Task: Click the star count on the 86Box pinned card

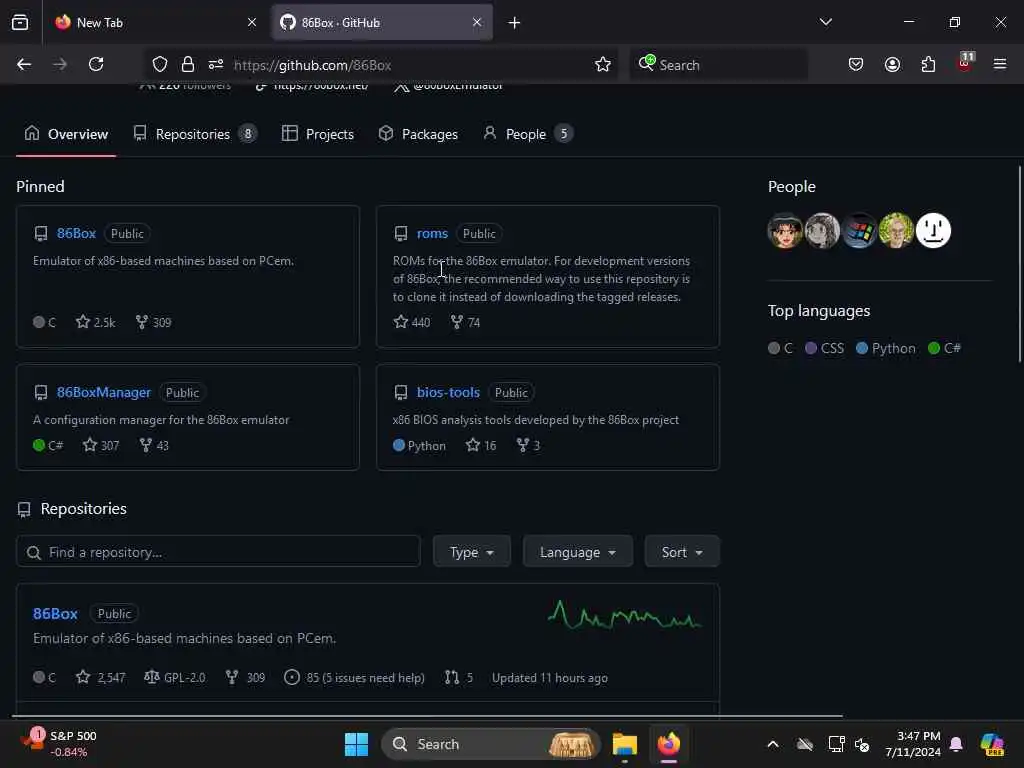Action: [96, 322]
